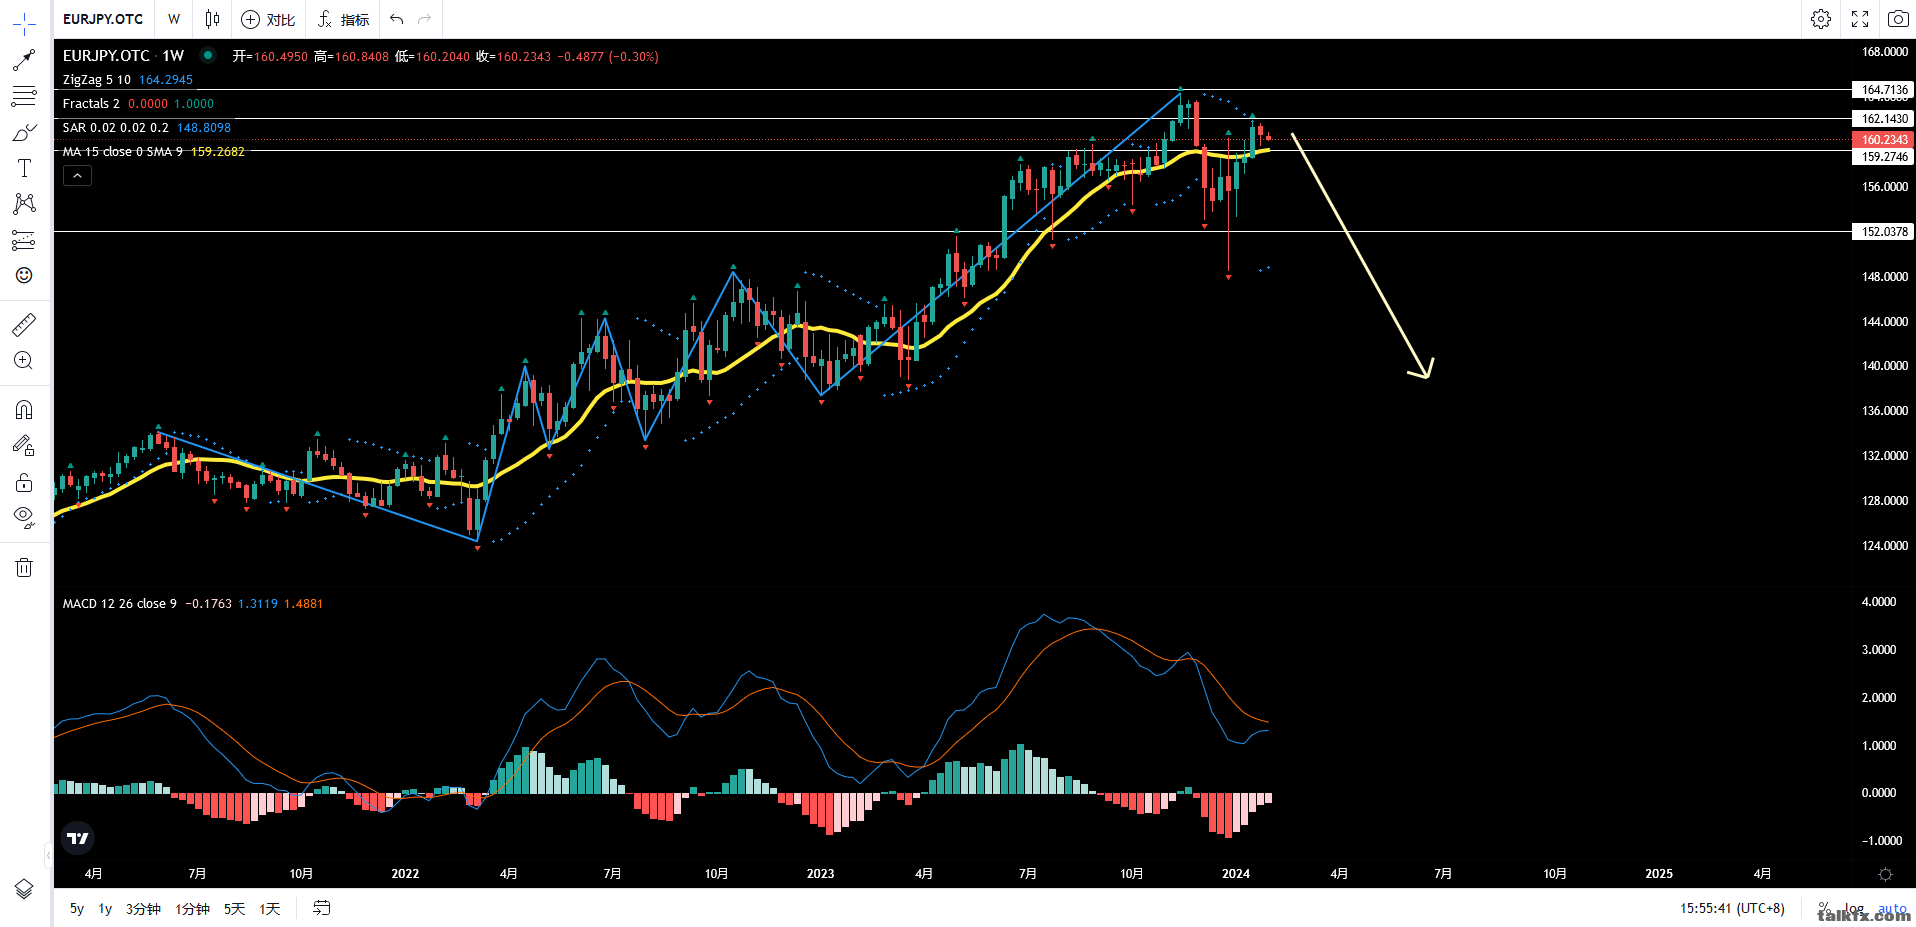
Task: Switch to the 5天 range
Action: coord(234,908)
